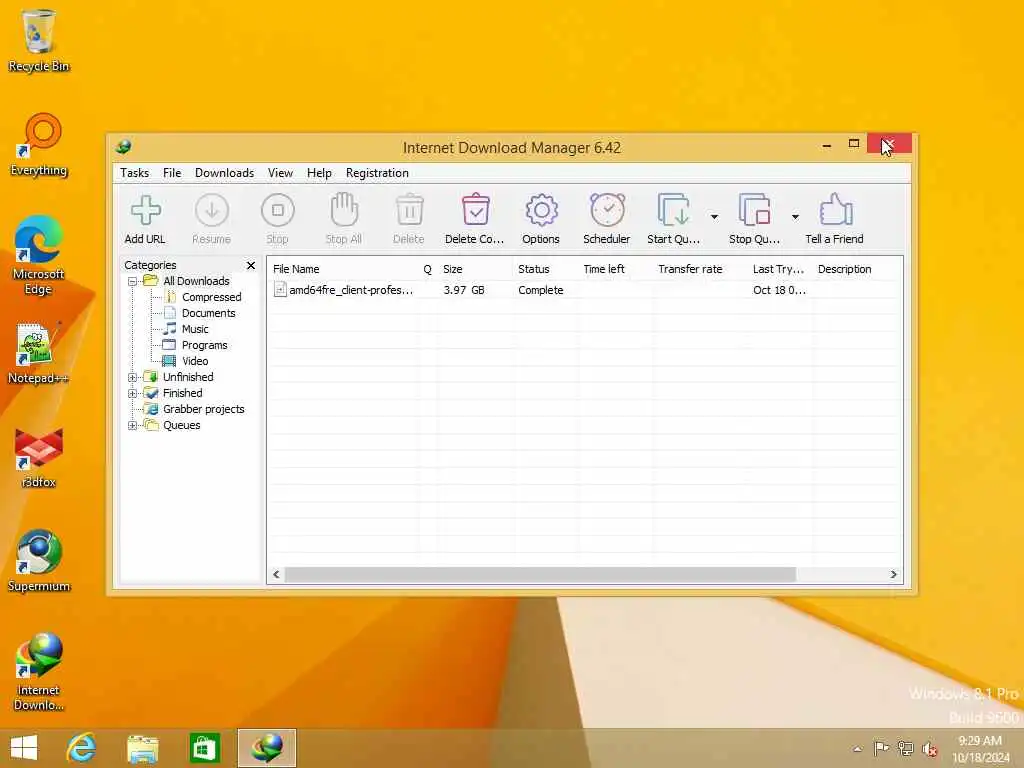Open the Start Queue dropdown arrow
Screen dimensions: 1024x768
pos(714,217)
